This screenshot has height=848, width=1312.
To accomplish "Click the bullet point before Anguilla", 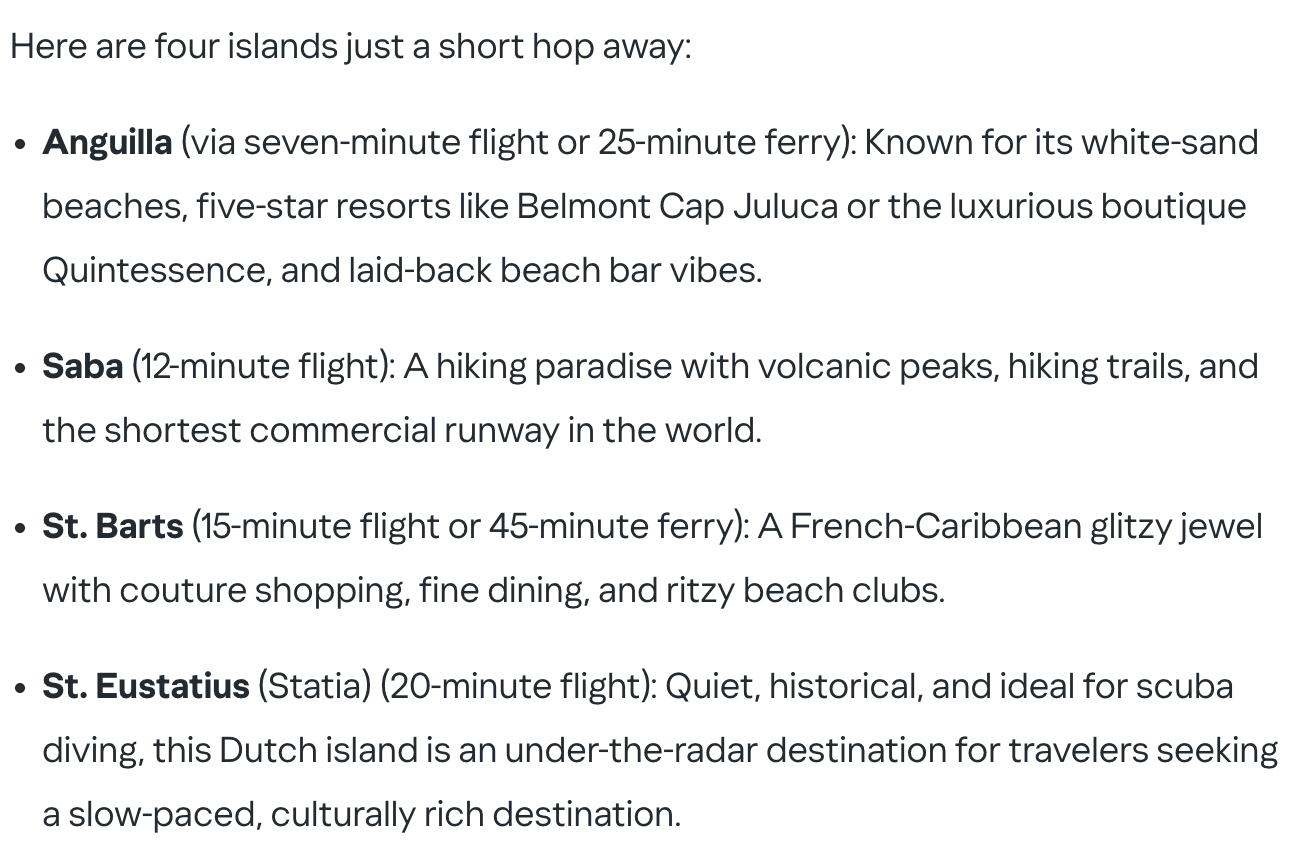I will [21, 144].
